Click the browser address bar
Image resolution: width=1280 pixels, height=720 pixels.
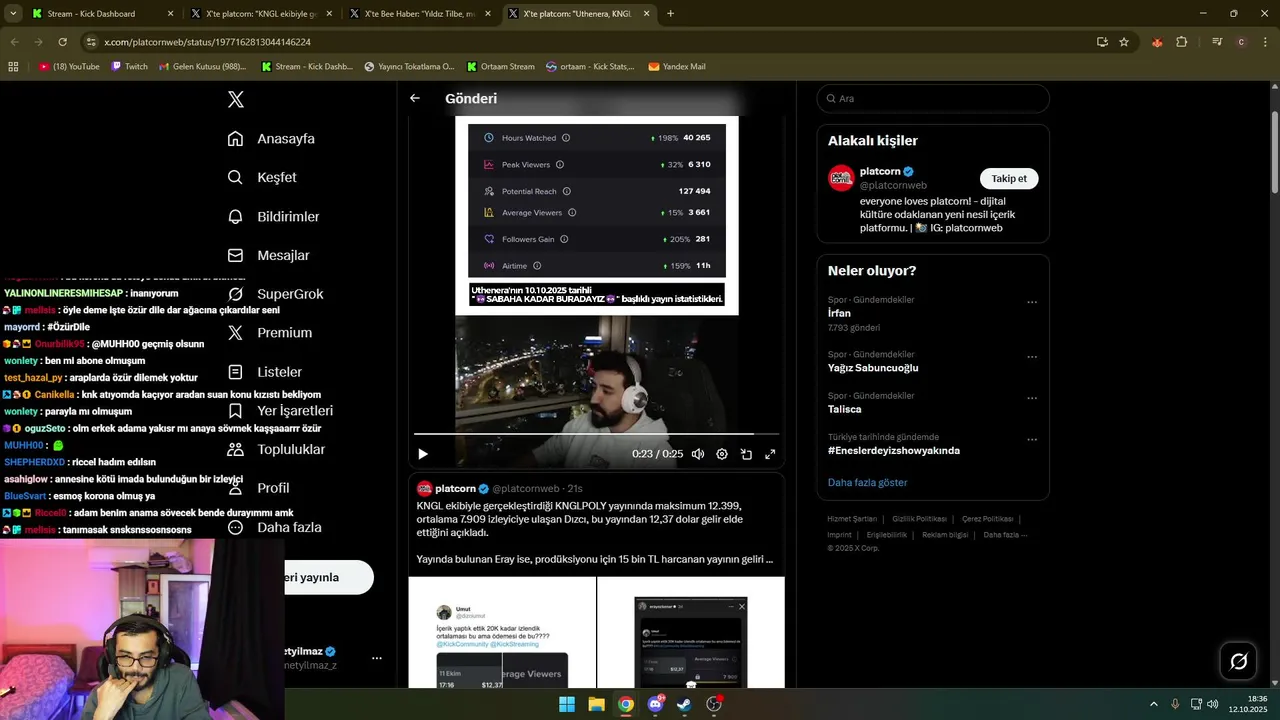click(x=590, y=42)
